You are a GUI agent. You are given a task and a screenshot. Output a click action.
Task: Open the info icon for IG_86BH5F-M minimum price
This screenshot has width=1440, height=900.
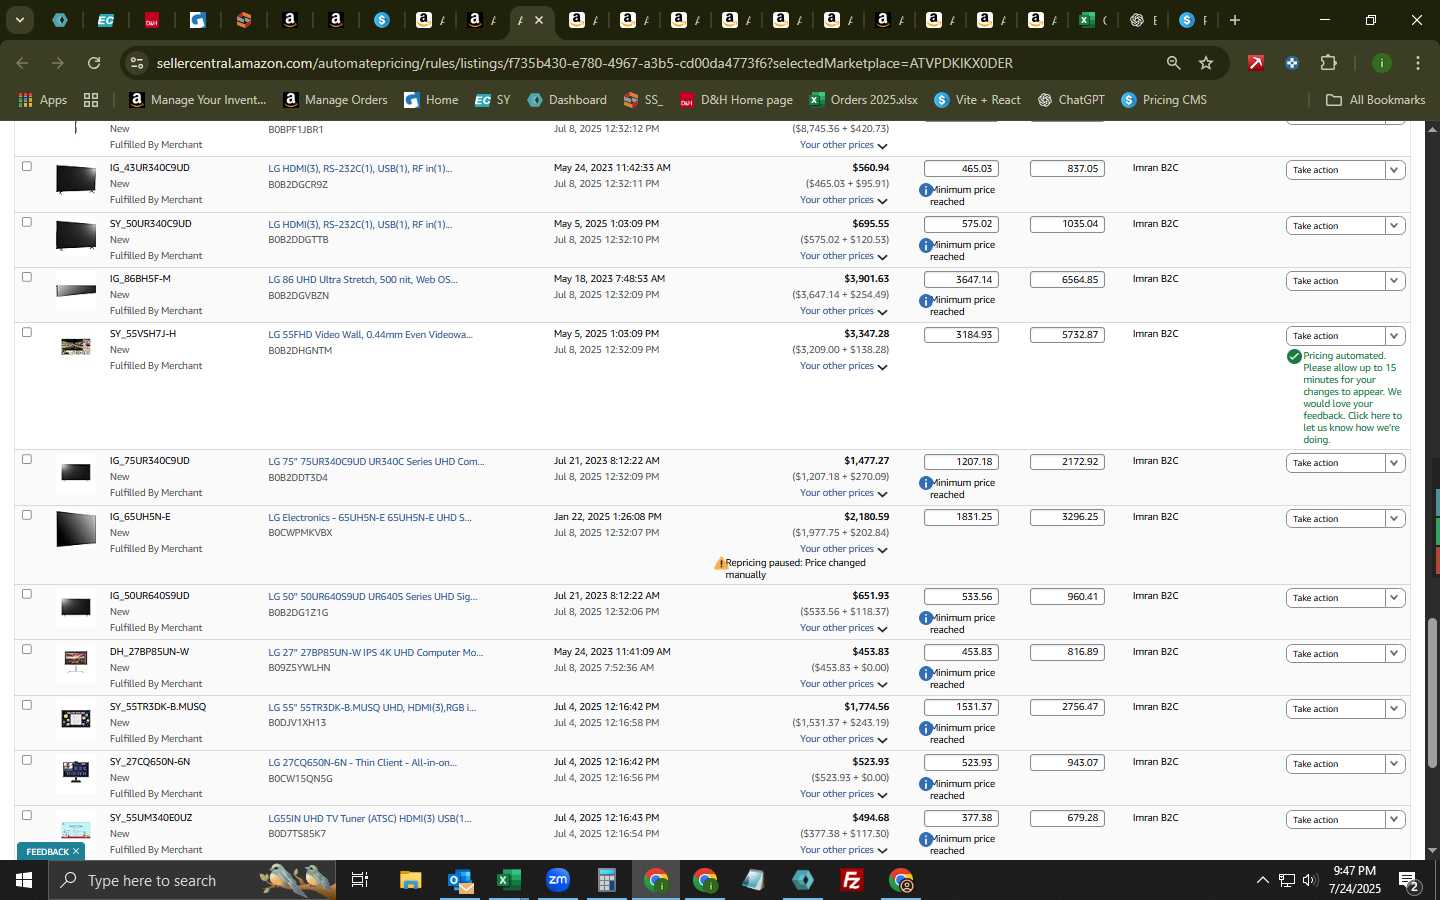(926, 300)
